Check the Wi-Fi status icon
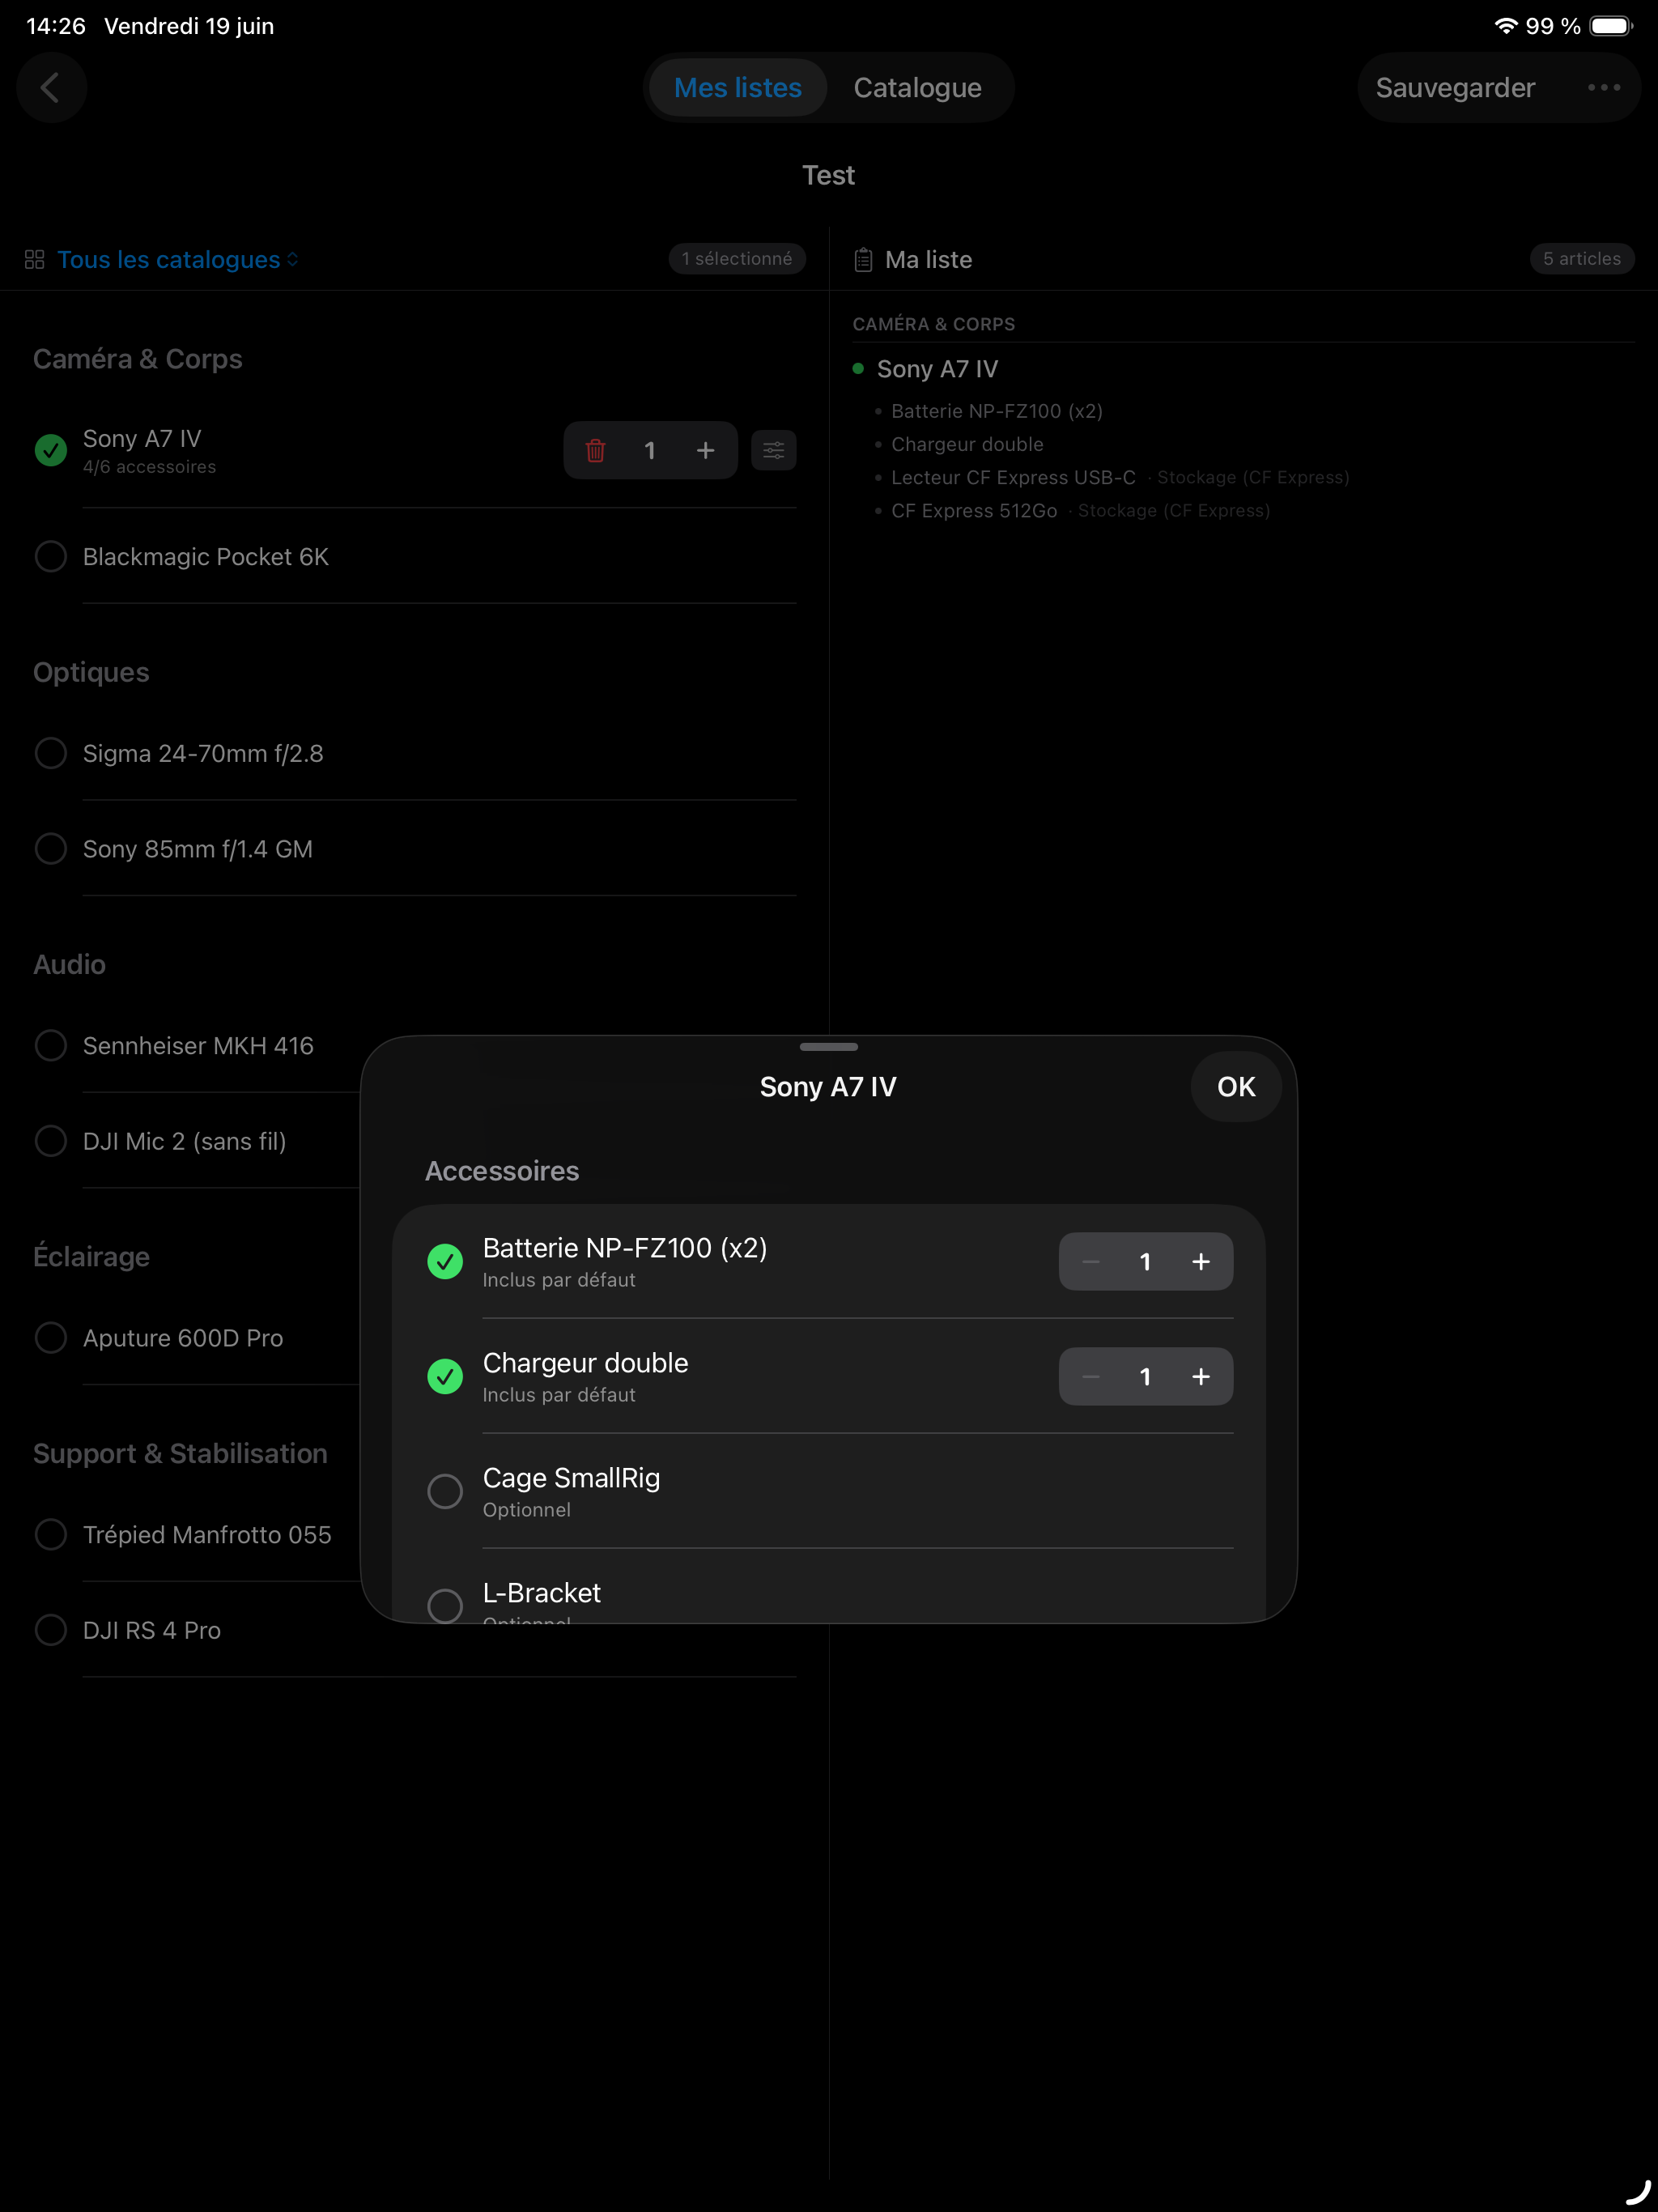Screen dimensions: 1658x2212 1505,26
